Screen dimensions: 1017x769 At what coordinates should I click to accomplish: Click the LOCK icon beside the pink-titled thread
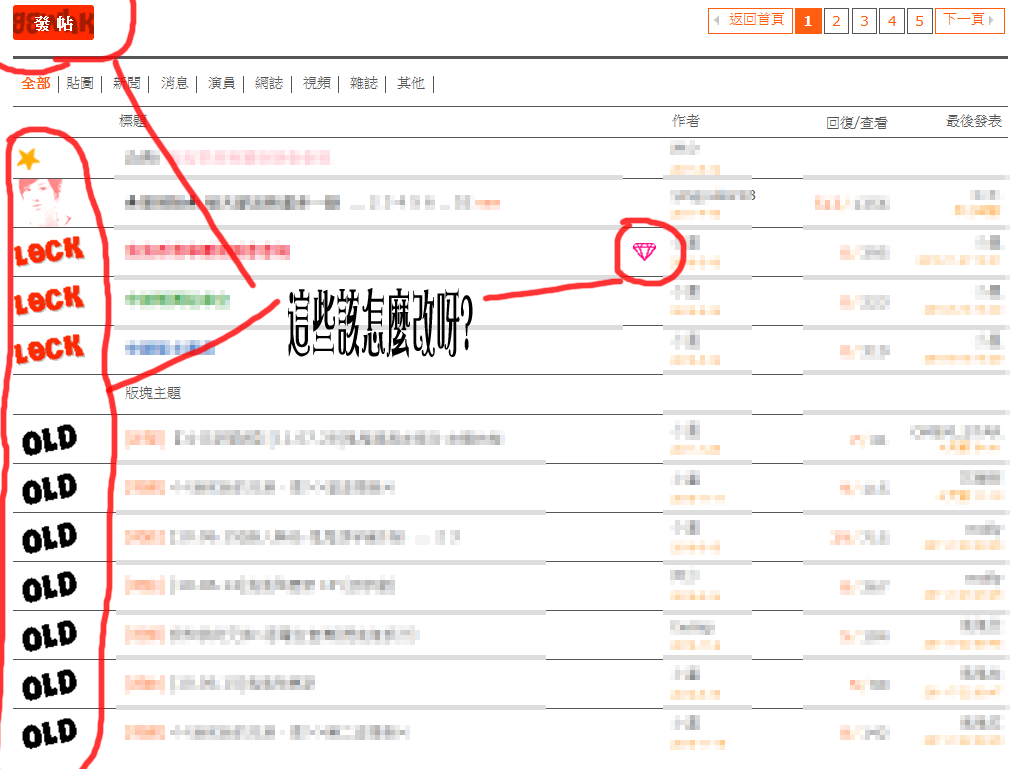point(49,251)
